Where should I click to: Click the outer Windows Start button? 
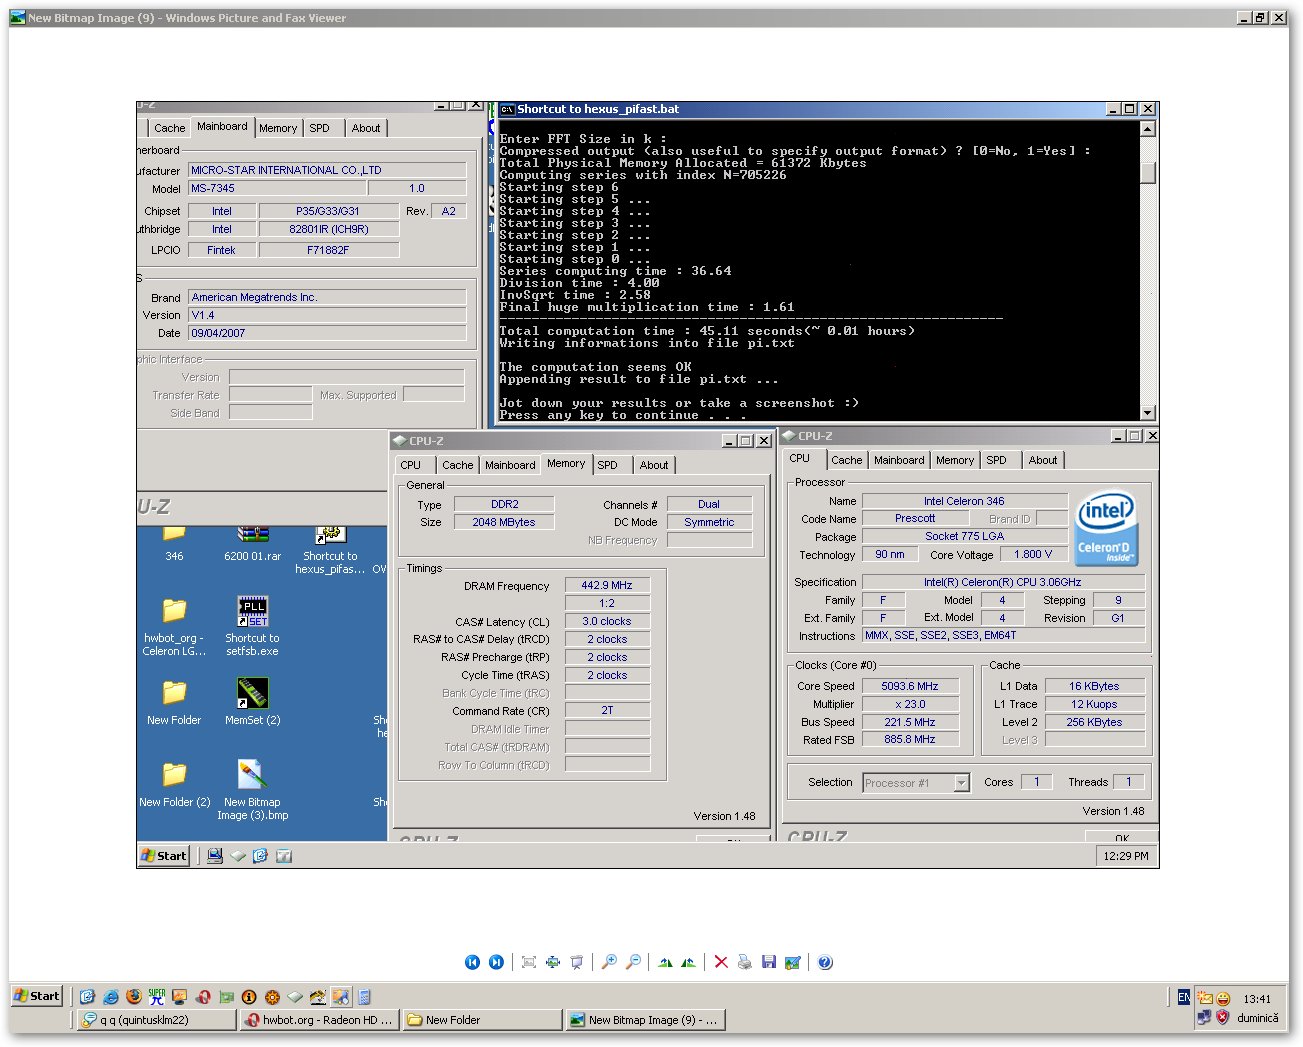click(37, 995)
